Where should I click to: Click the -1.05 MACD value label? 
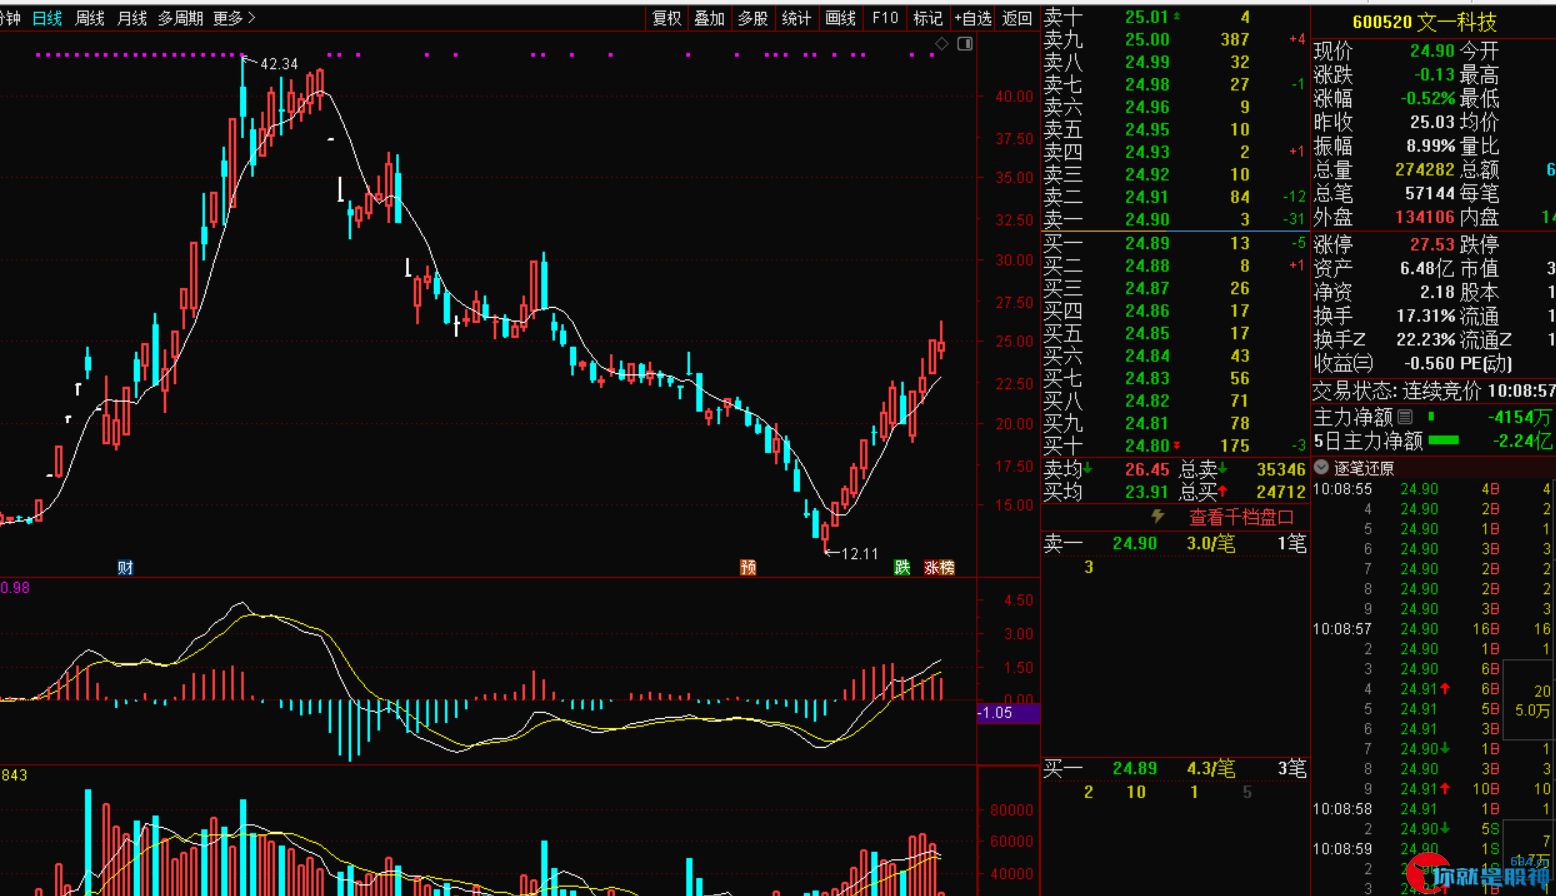[x=1008, y=713]
